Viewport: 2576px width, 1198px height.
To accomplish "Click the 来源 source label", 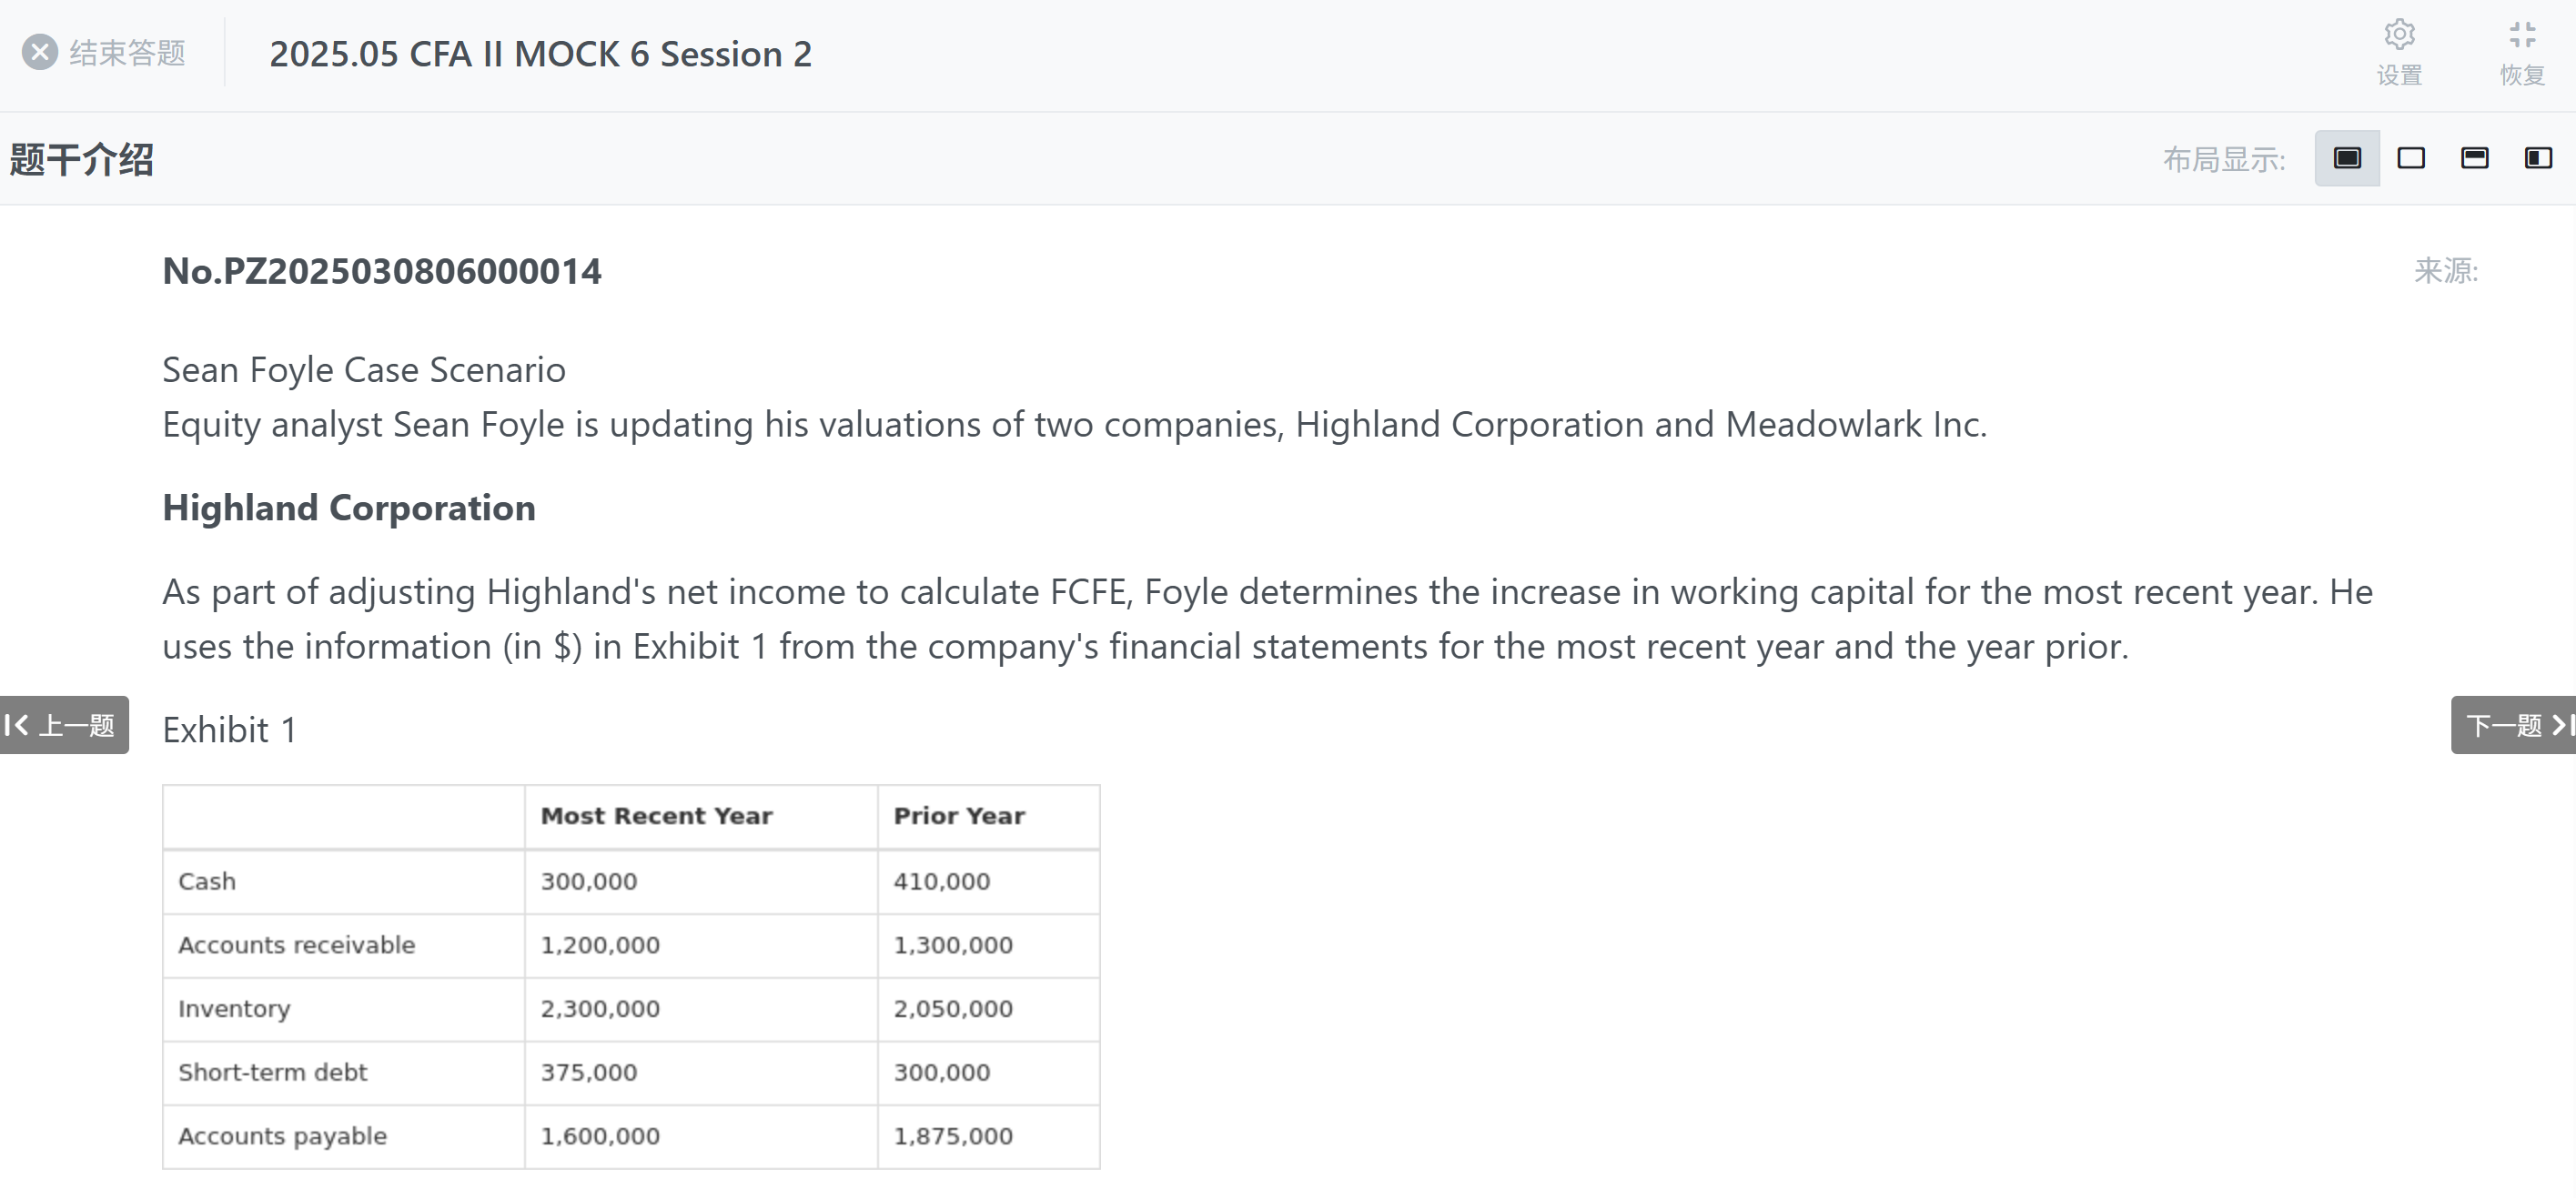I will coord(2446,271).
